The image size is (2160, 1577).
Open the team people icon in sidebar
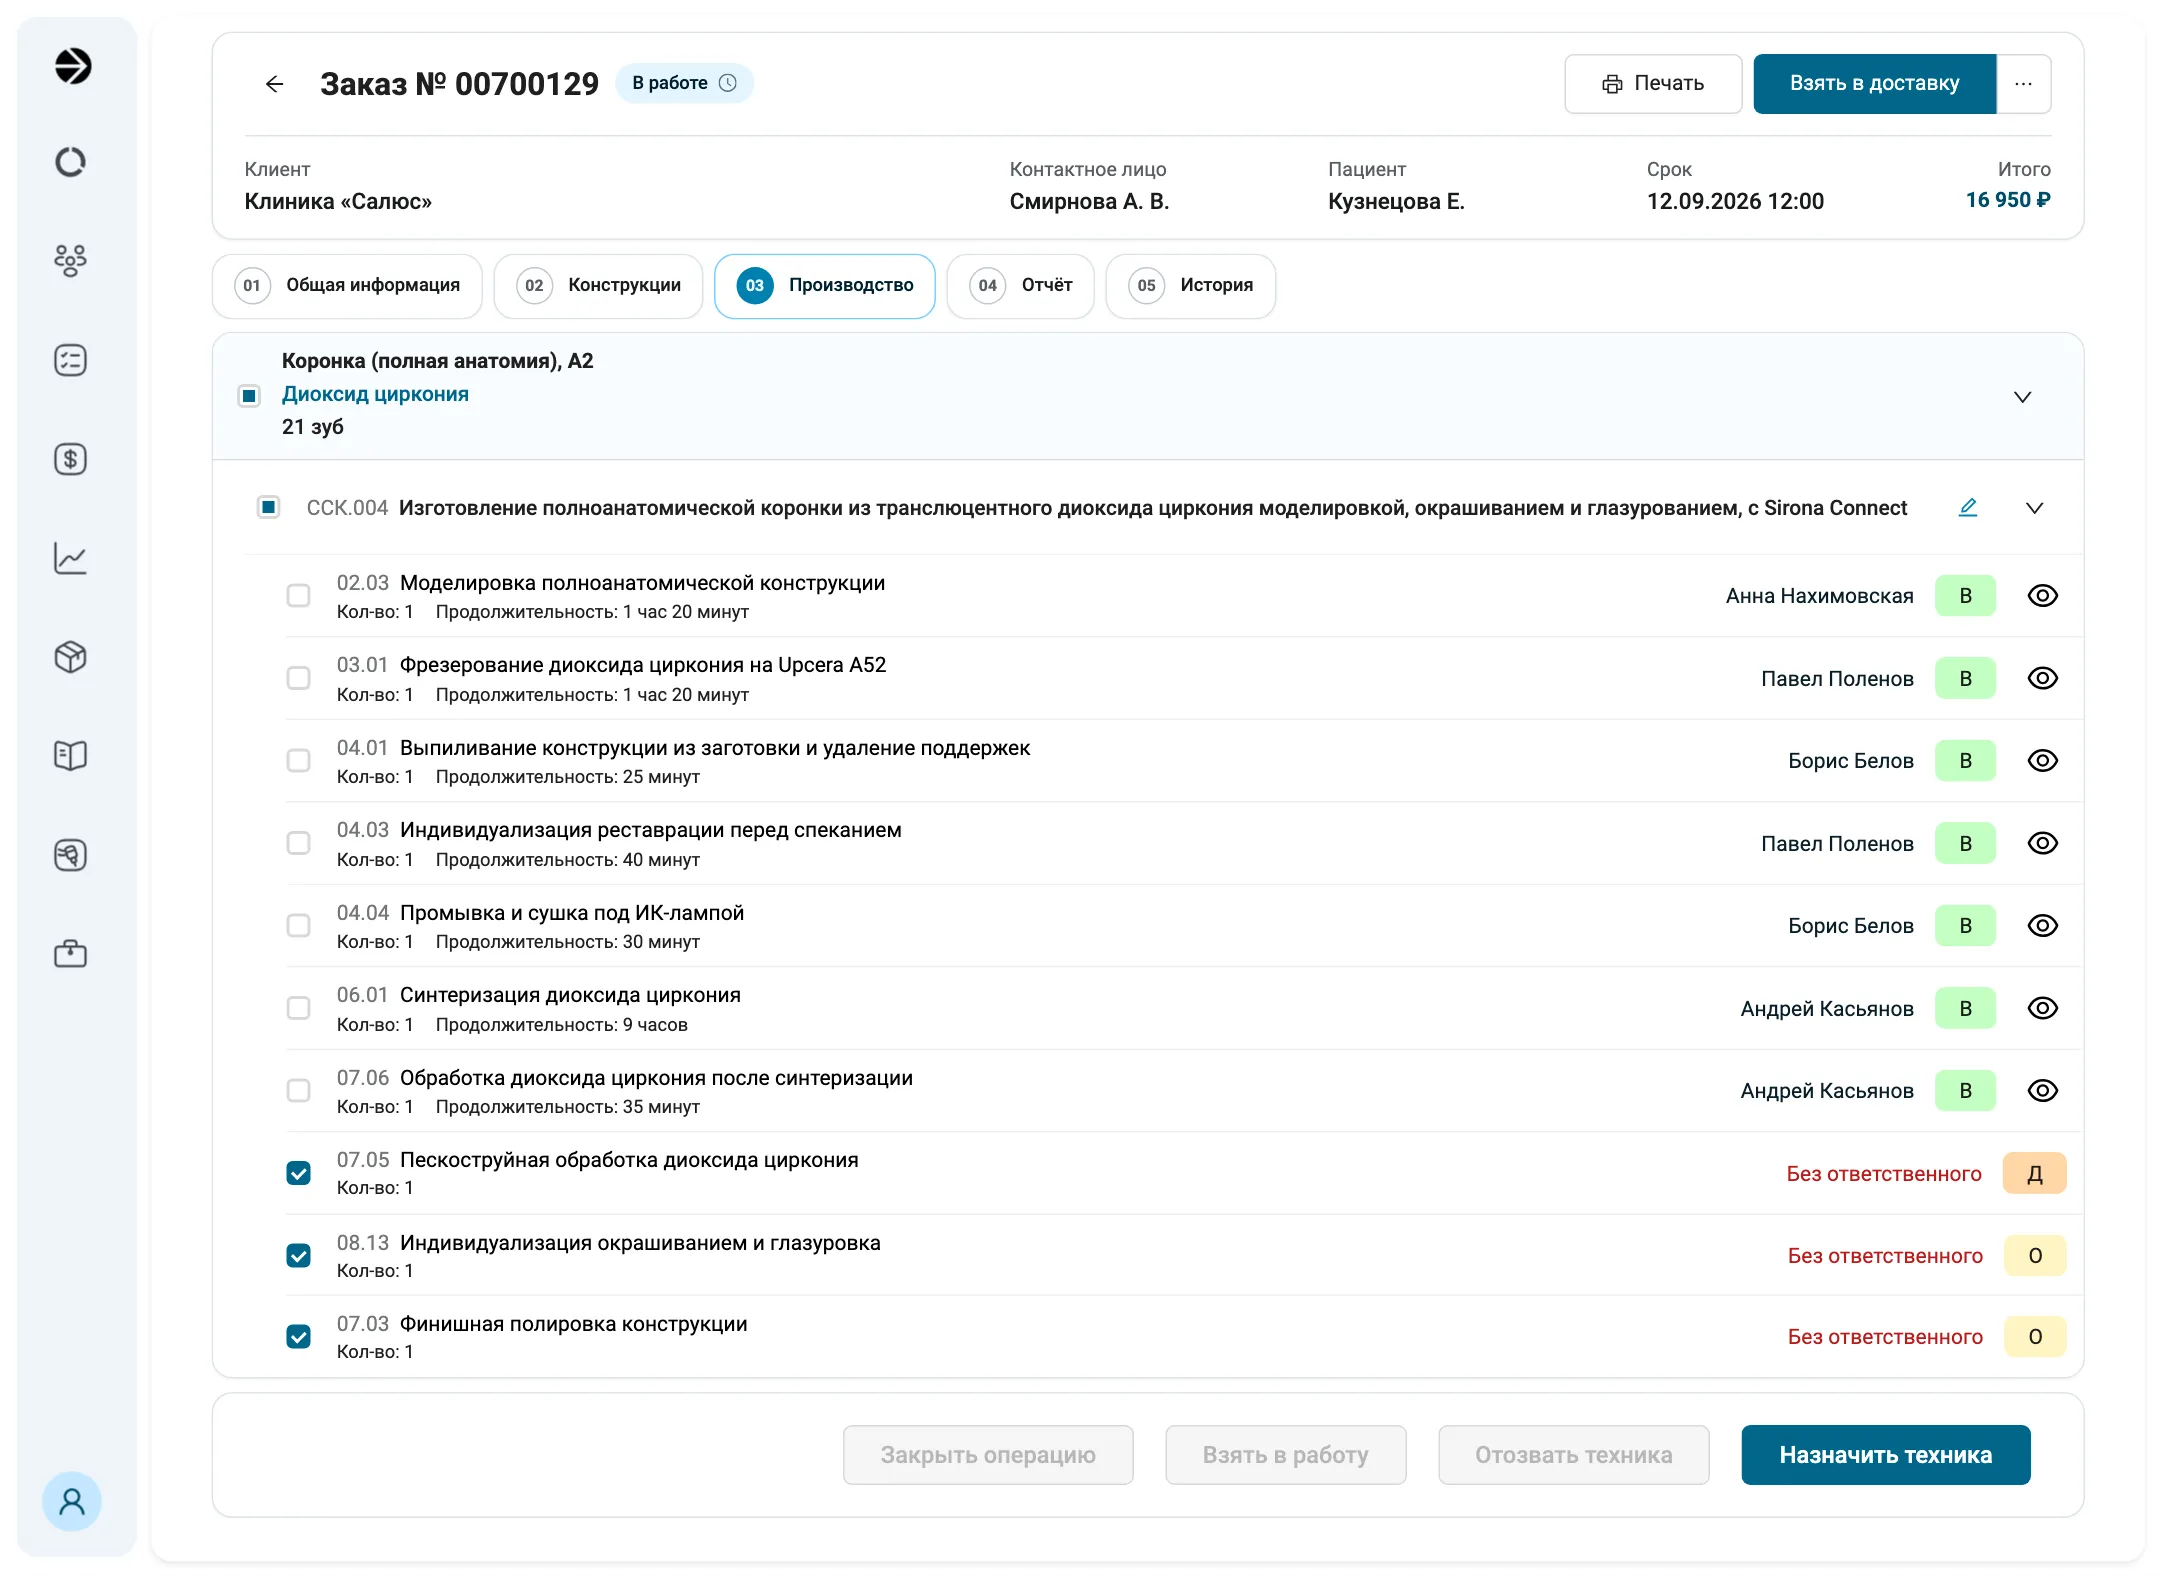click(x=70, y=261)
